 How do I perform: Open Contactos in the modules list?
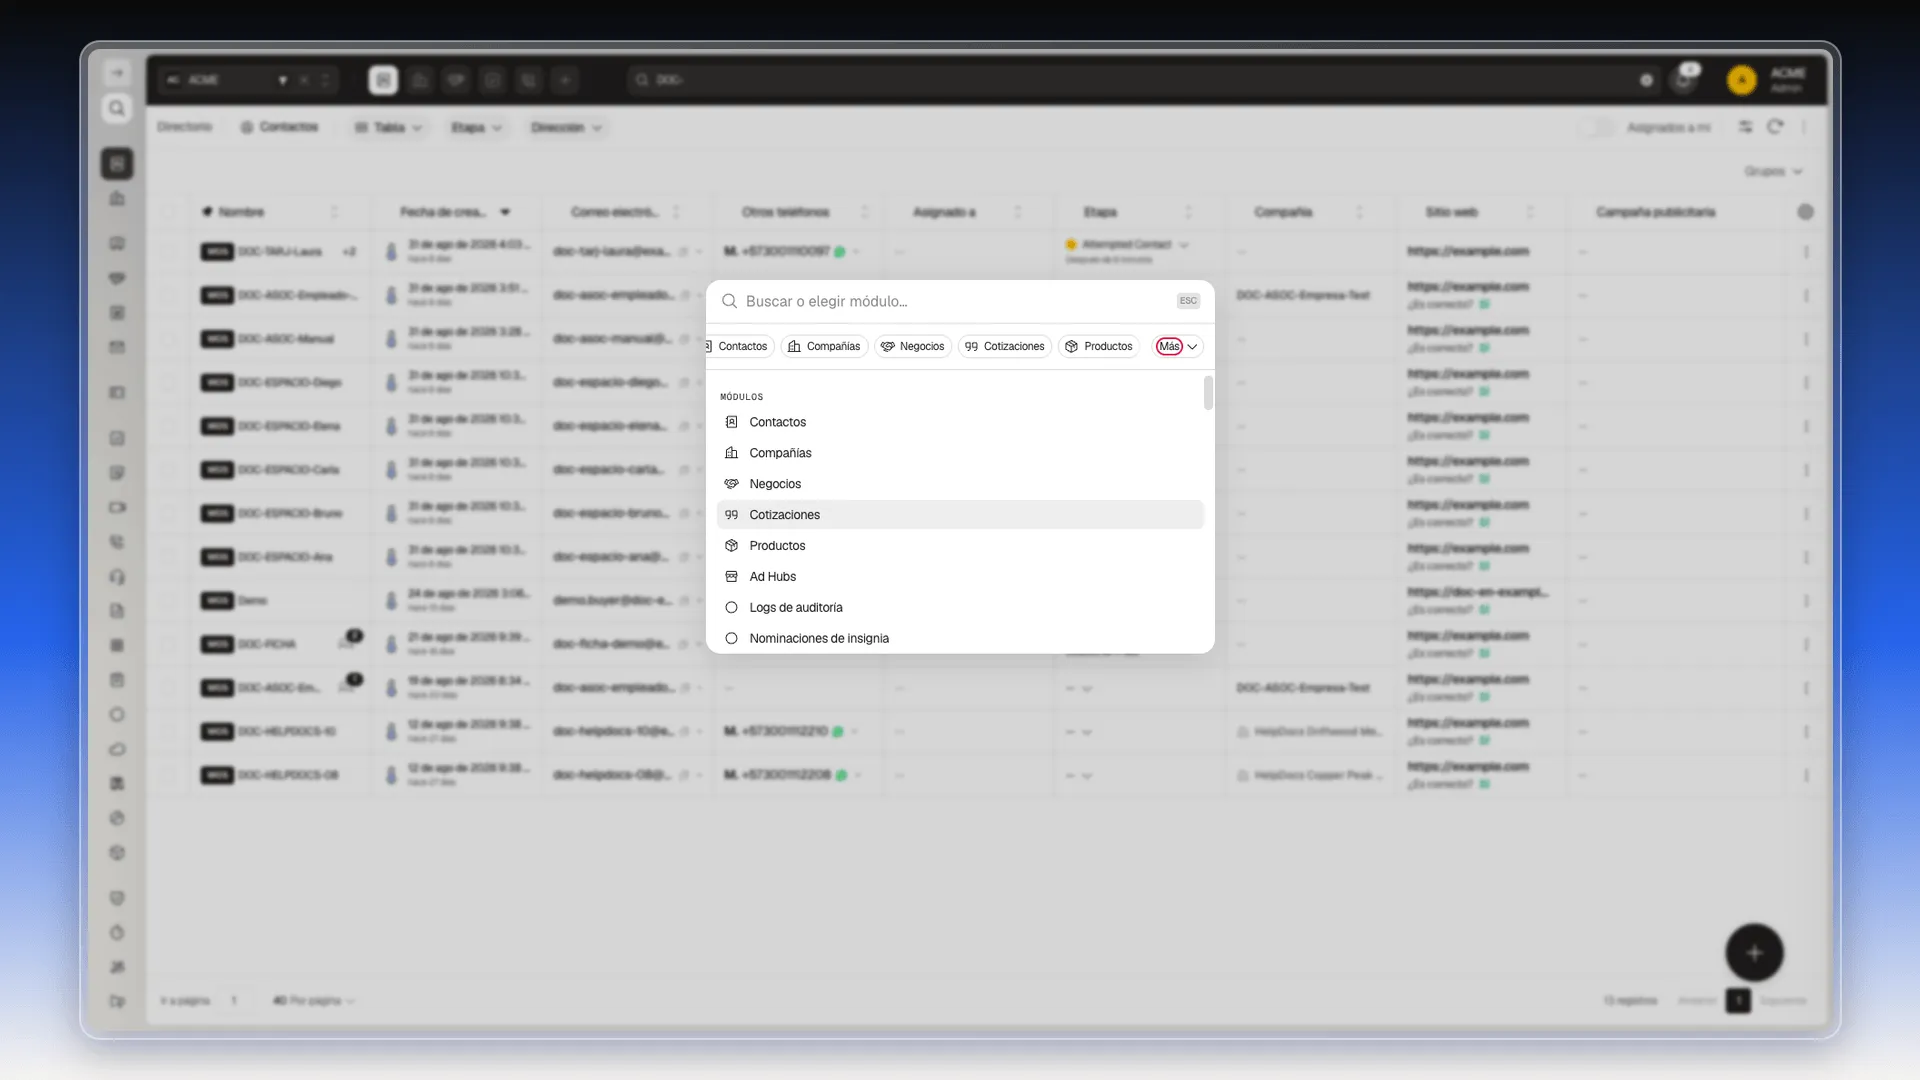tap(960, 422)
